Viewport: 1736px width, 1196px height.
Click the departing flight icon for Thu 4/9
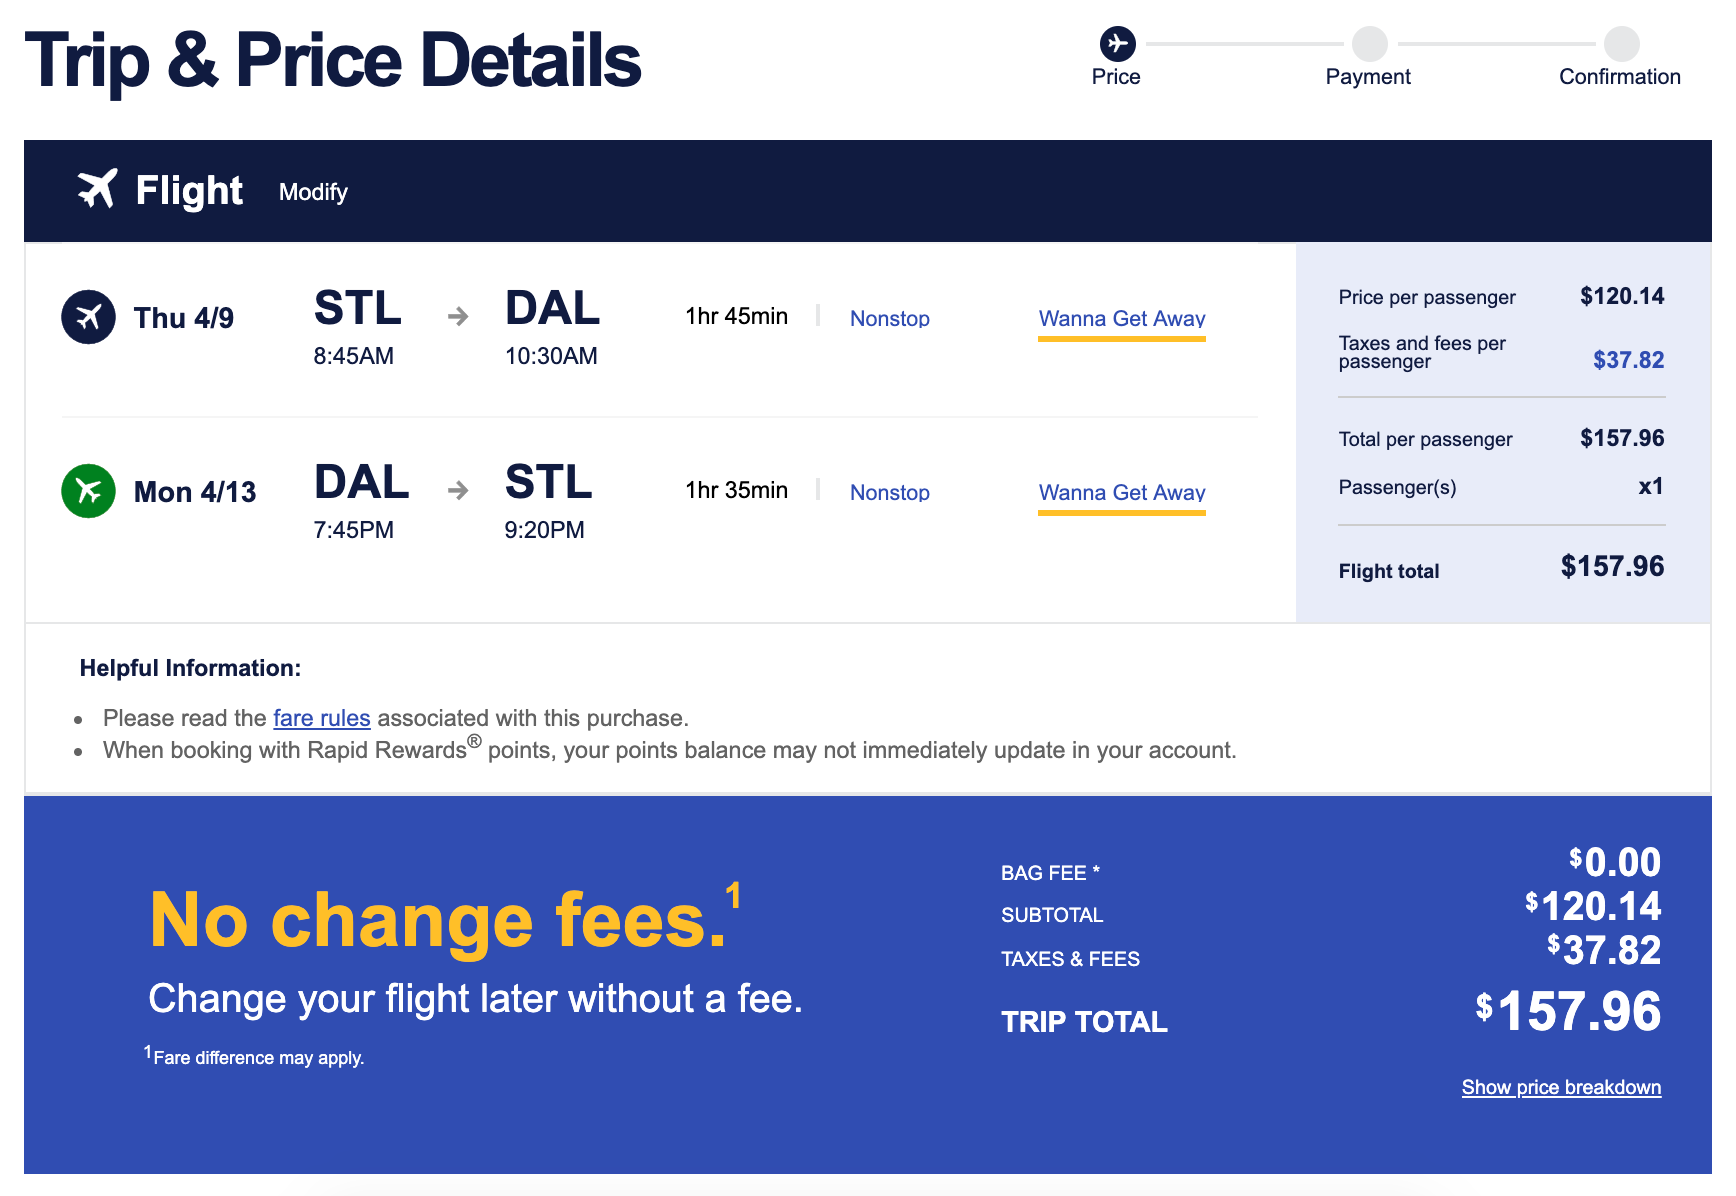pyautogui.click(x=88, y=317)
